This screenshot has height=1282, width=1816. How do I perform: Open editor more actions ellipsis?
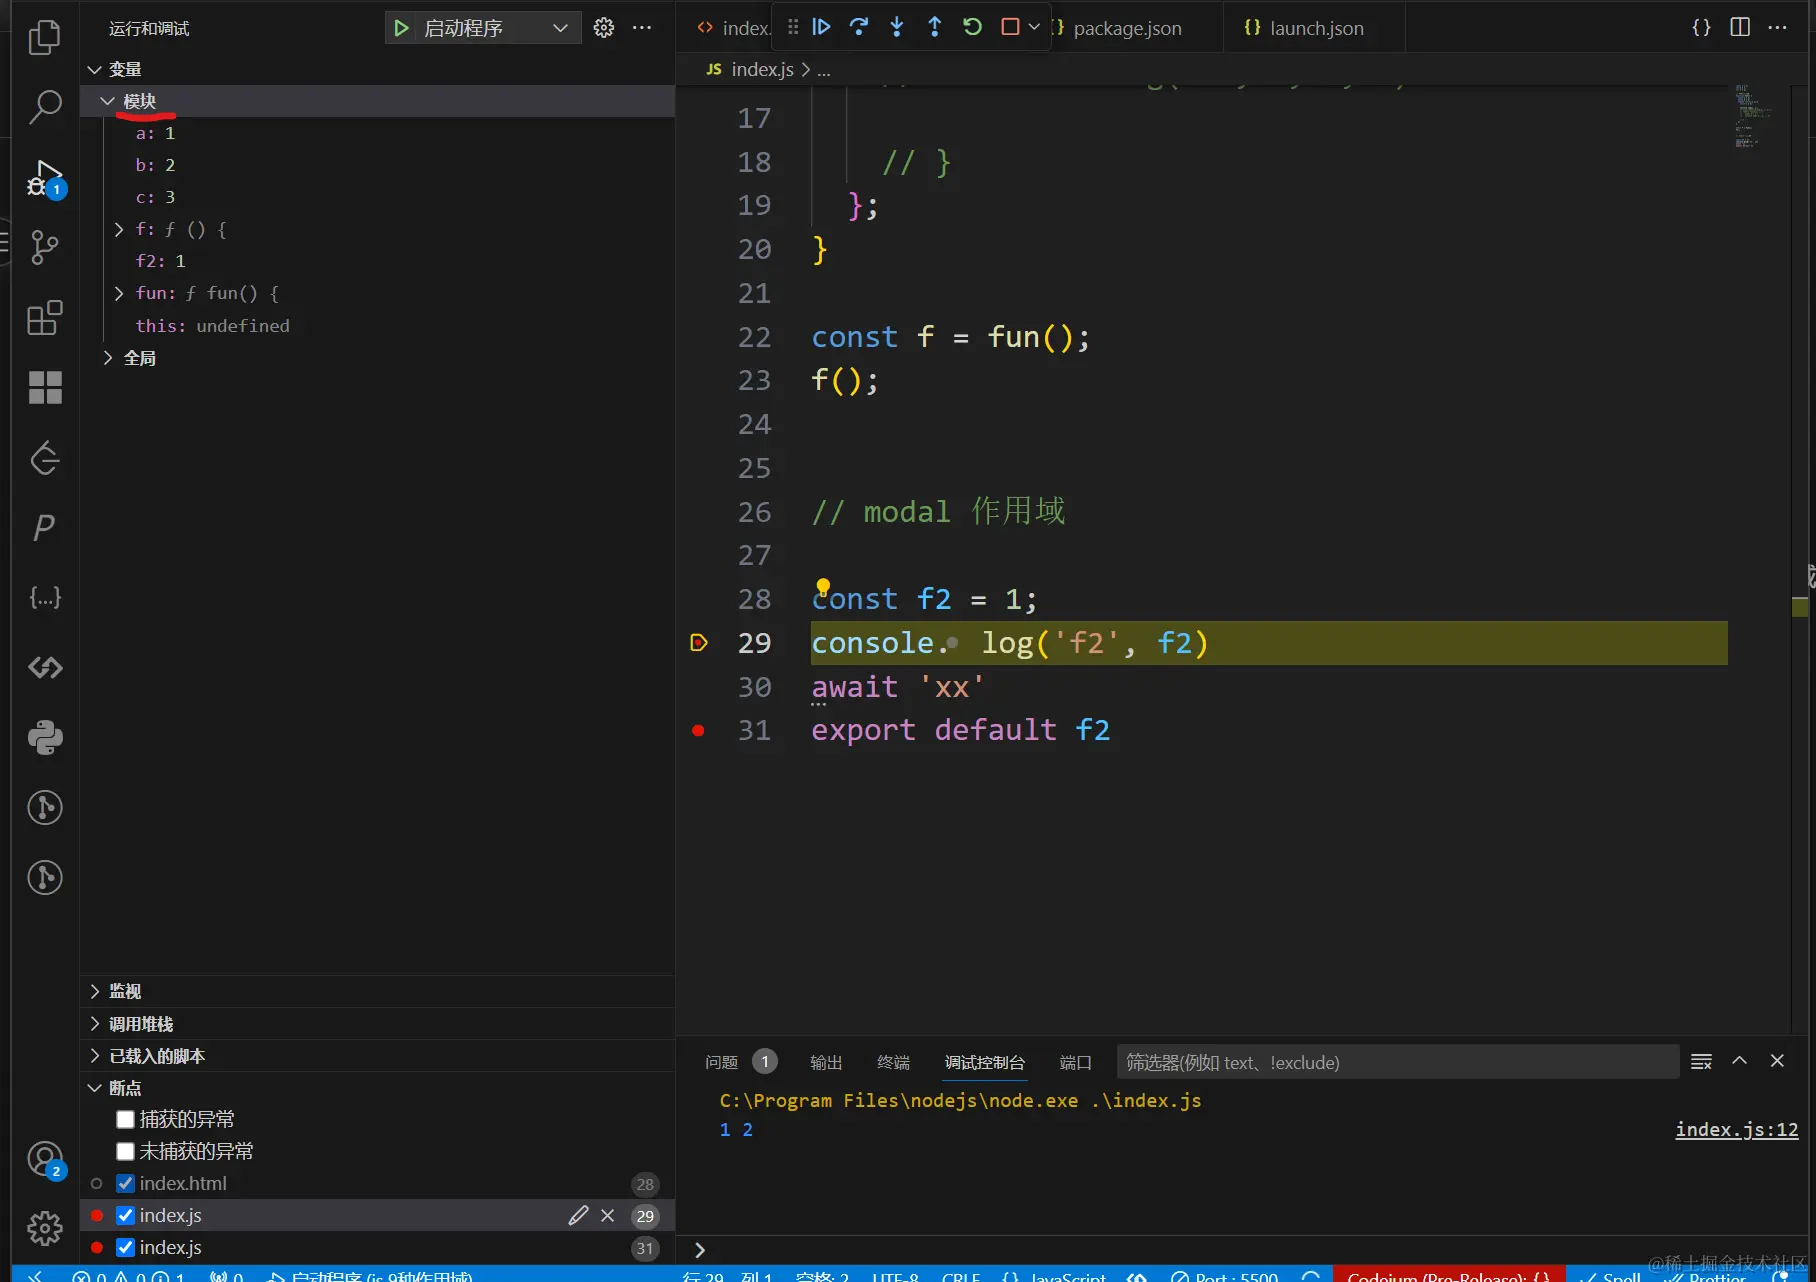point(1777,27)
